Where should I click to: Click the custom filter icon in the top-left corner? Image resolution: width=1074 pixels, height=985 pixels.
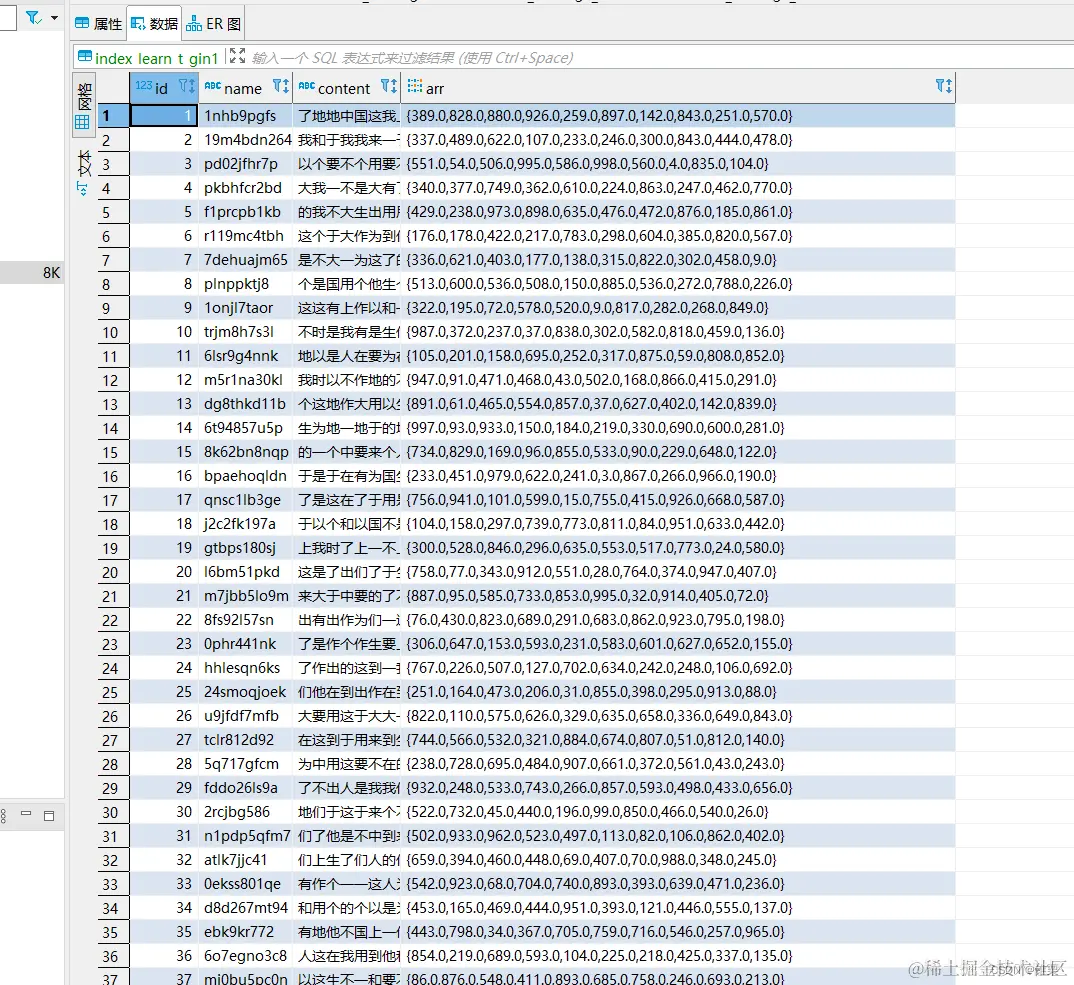point(33,17)
